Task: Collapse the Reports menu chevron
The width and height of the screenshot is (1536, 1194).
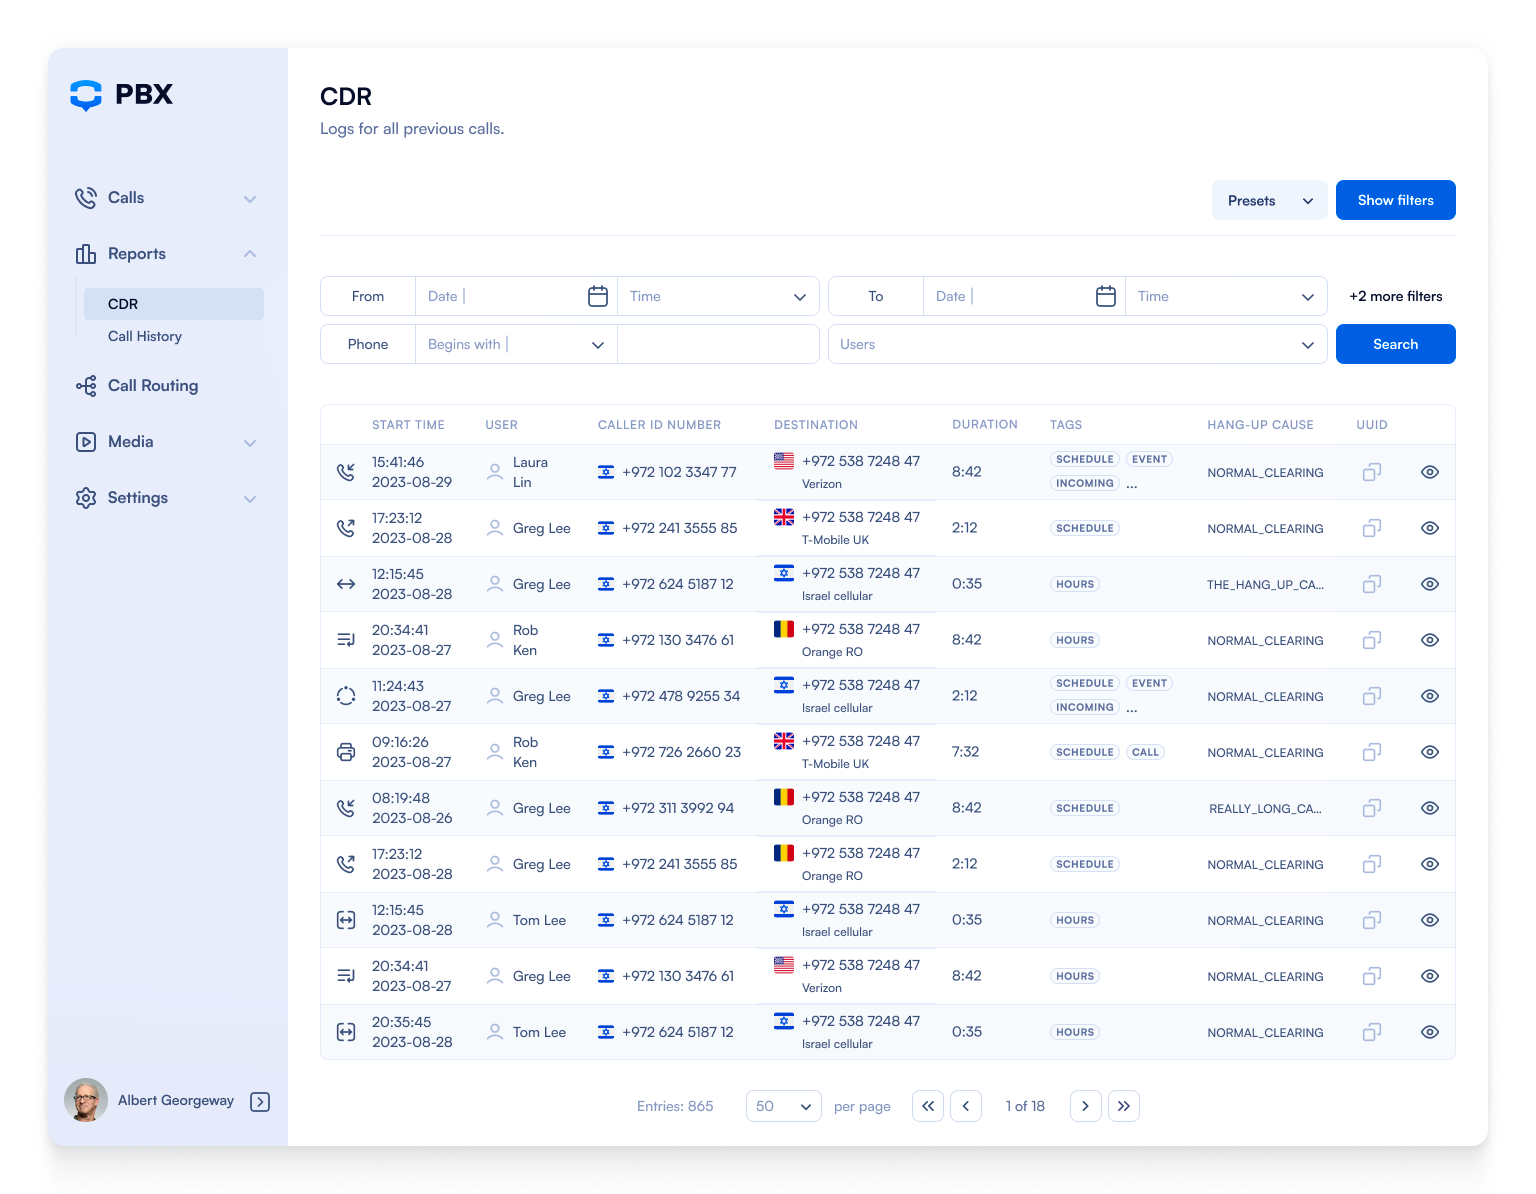Action: (x=250, y=254)
